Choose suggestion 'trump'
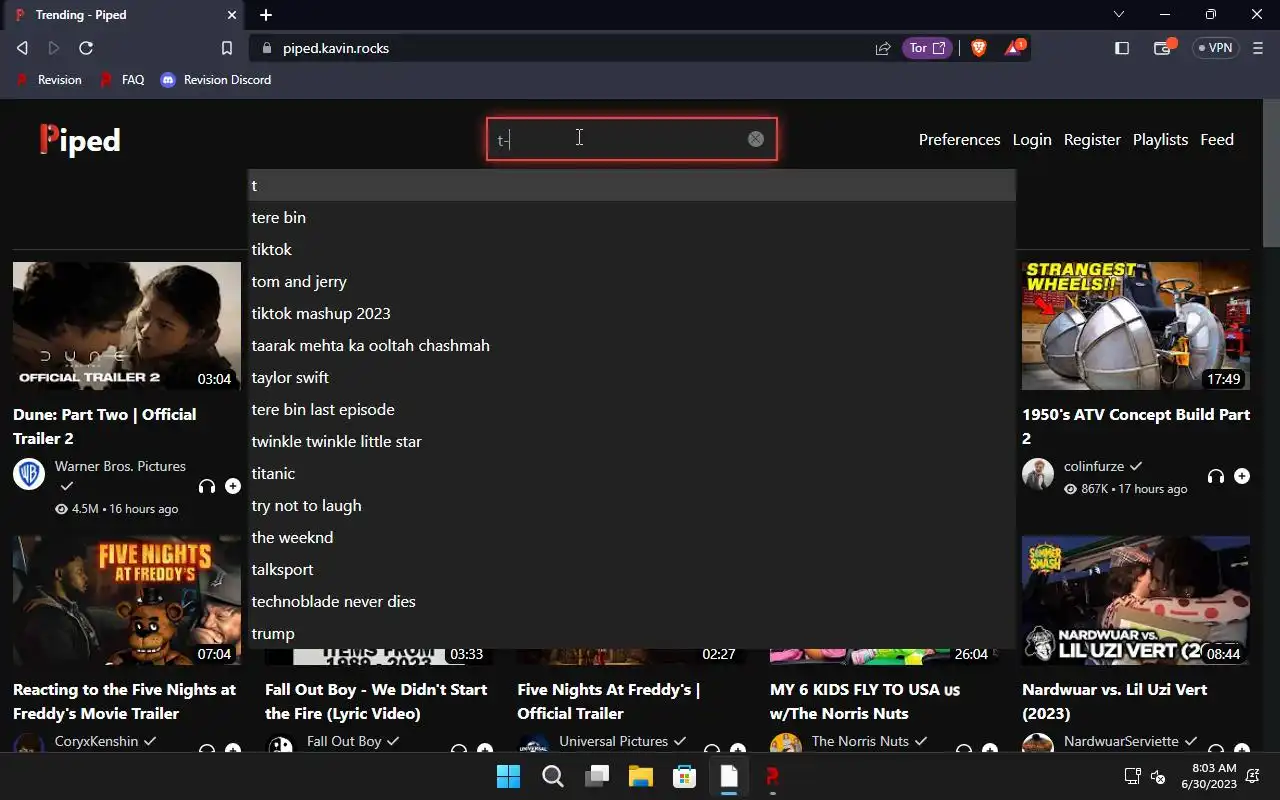 [x=632, y=633]
